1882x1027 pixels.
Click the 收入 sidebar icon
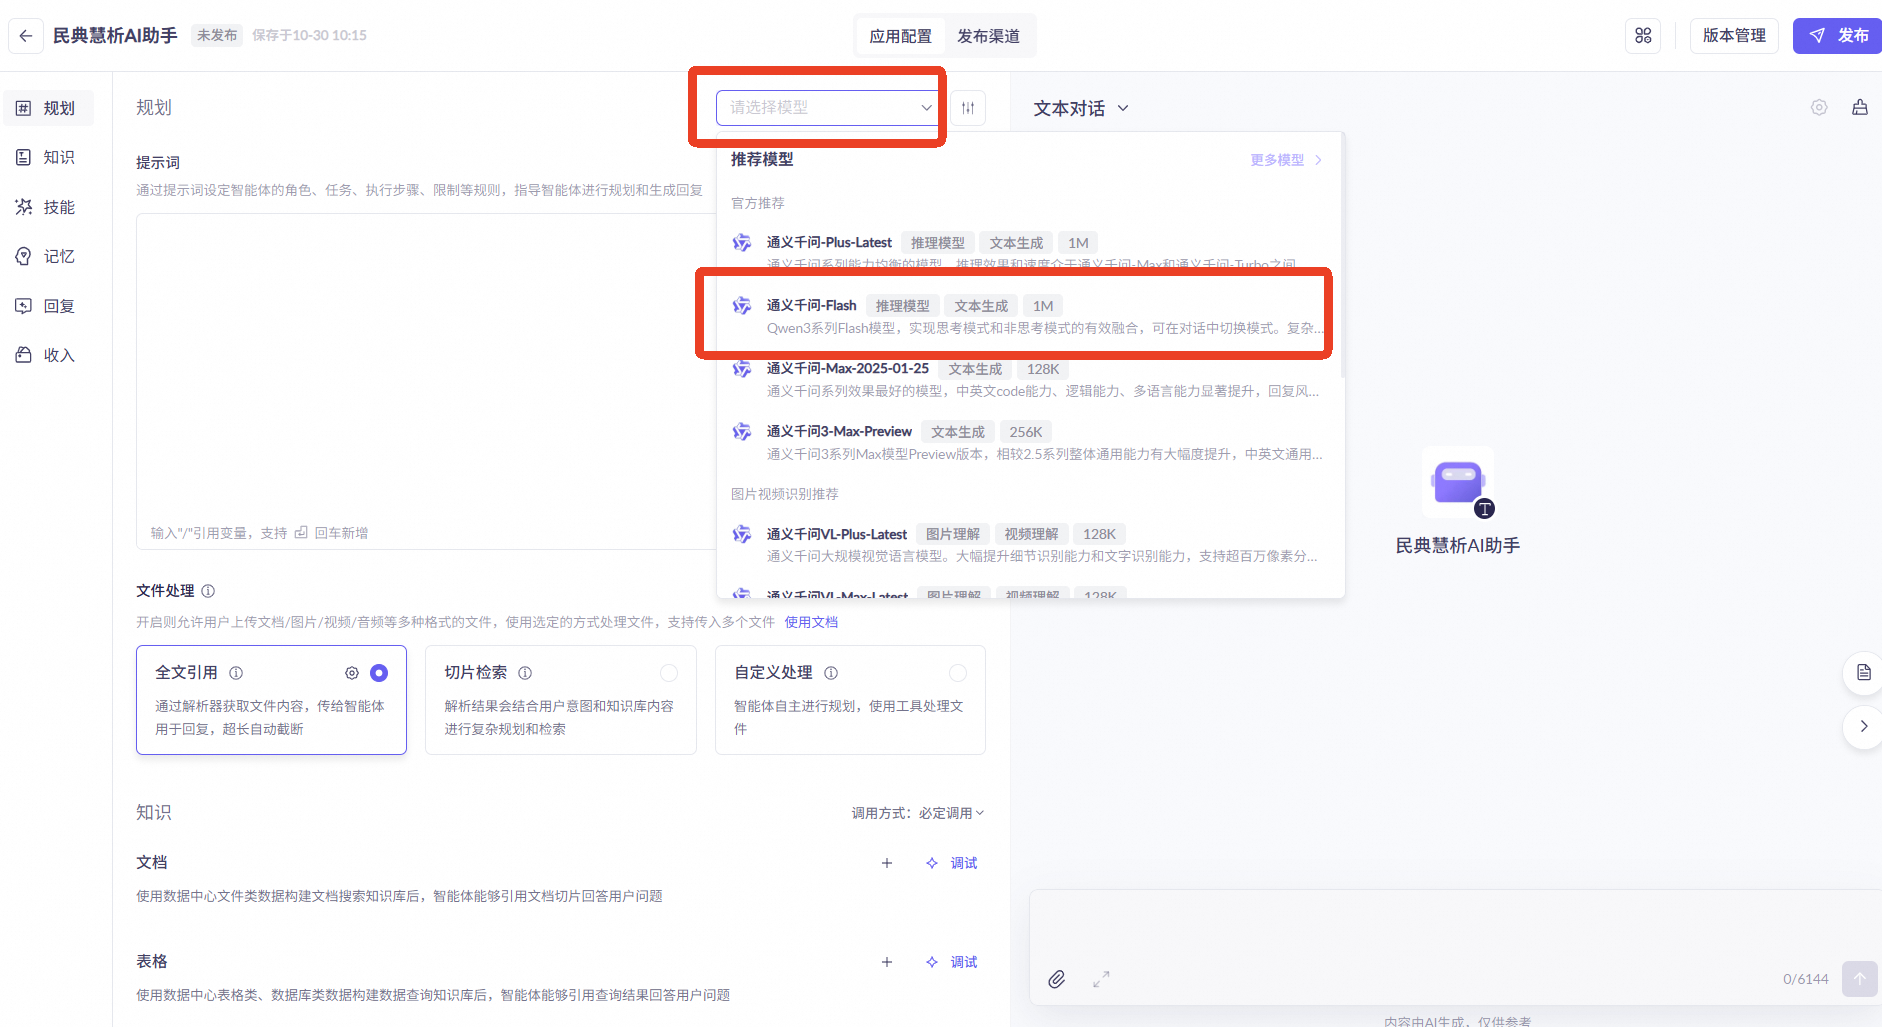point(24,355)
